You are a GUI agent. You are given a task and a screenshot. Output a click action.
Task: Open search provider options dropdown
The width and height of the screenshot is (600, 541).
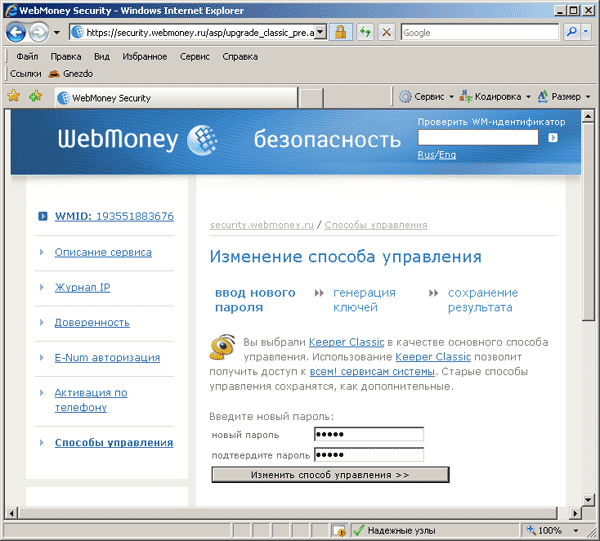coord(586,32)
